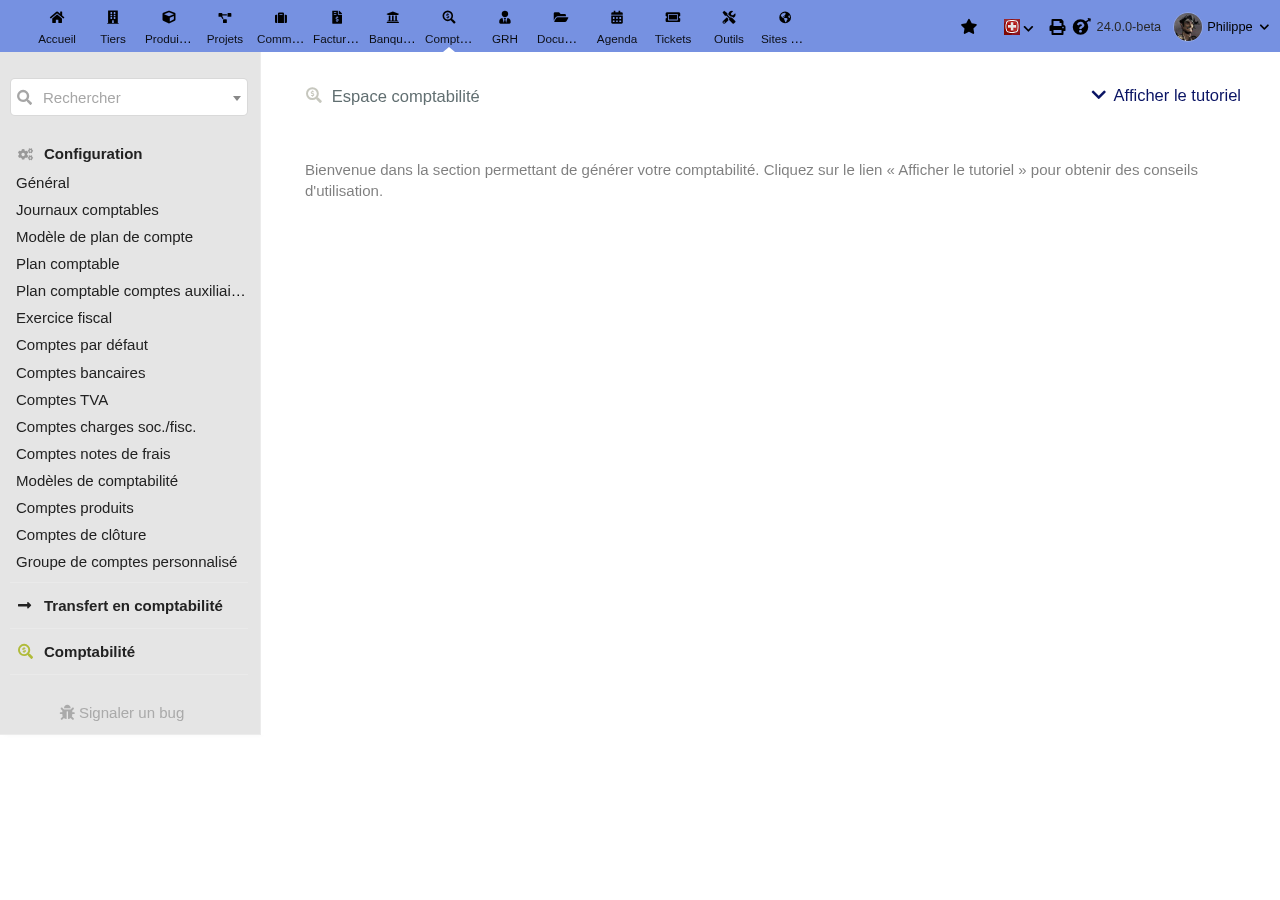This screenshot has height=900, width=1280.
Task: Focus the Rechercher search field
Action: tap(129, 97)
